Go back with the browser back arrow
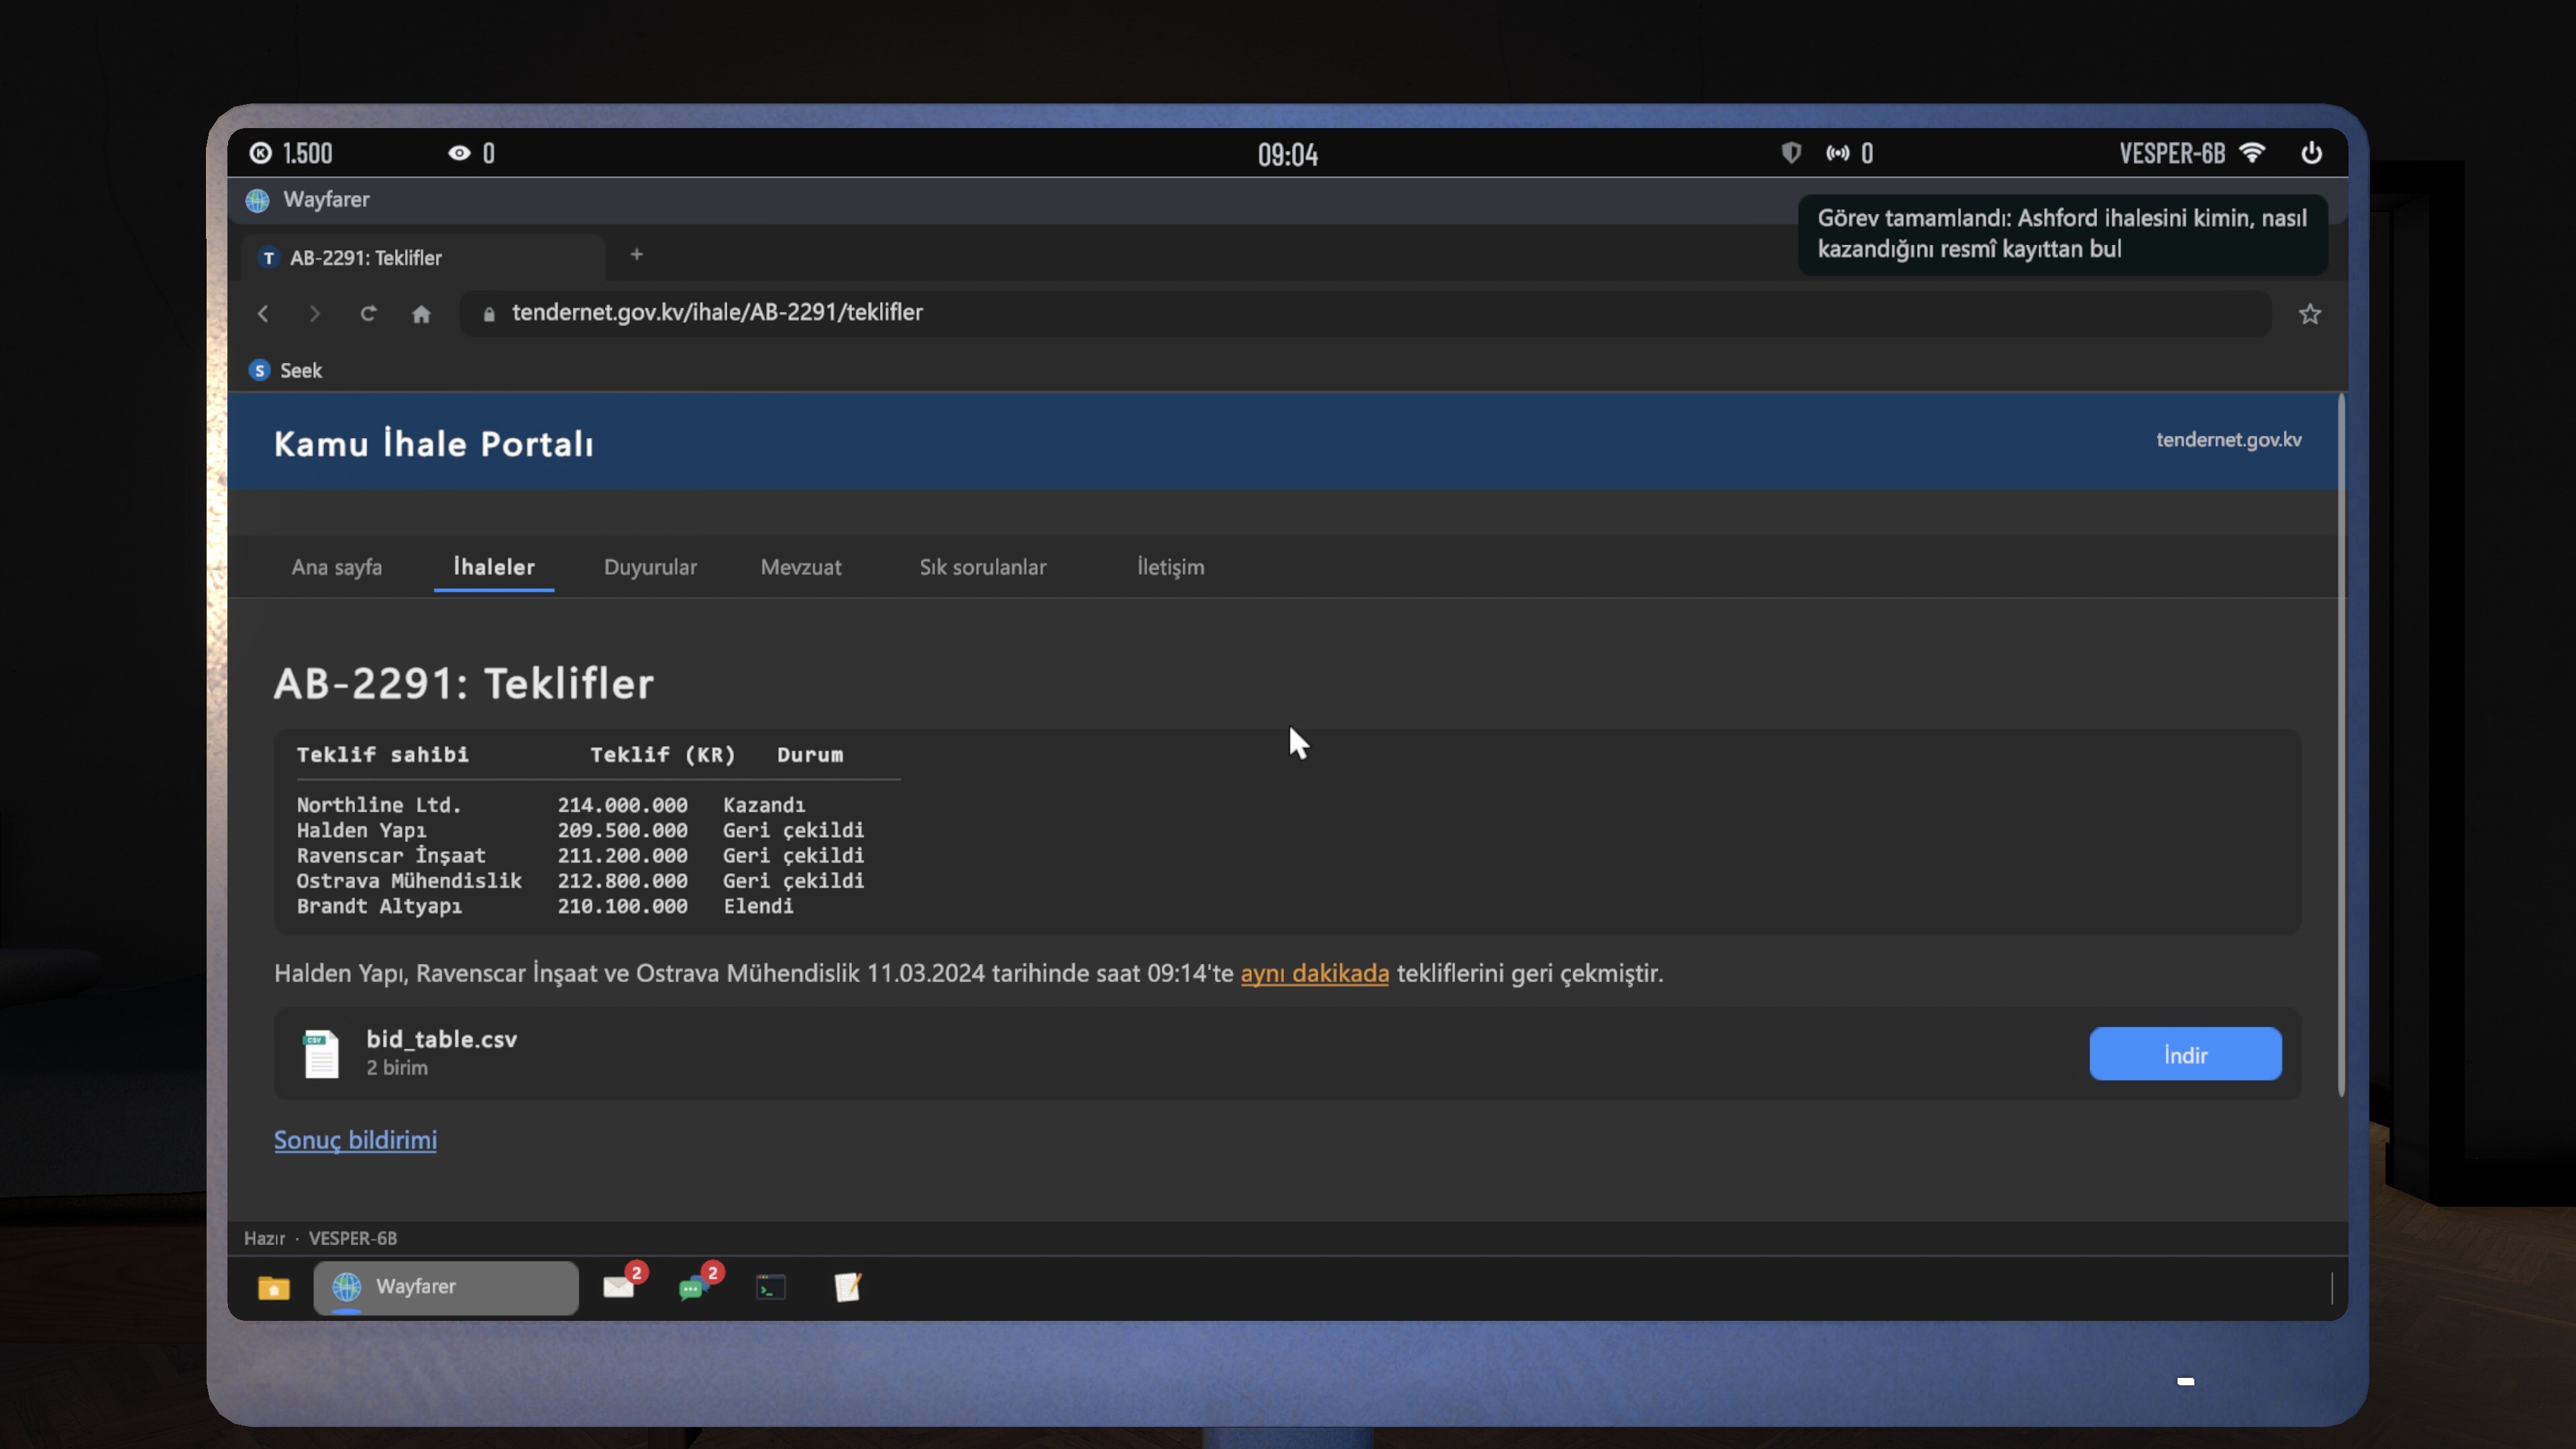This screenshot has height=1449, width=2576. pos(263,314)
